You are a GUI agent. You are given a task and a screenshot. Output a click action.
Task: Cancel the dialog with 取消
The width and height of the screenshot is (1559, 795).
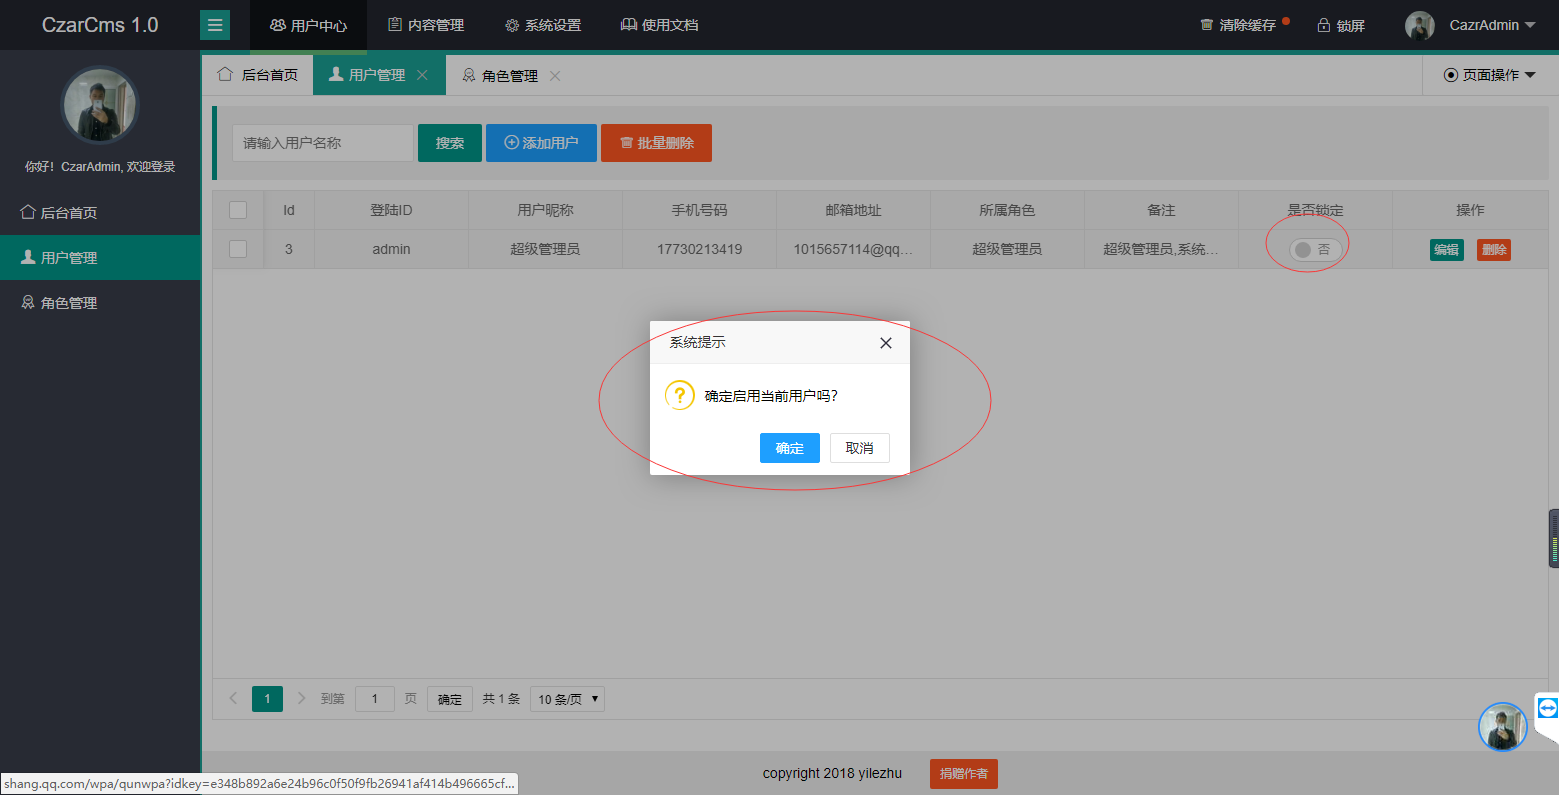click(860, 448)
